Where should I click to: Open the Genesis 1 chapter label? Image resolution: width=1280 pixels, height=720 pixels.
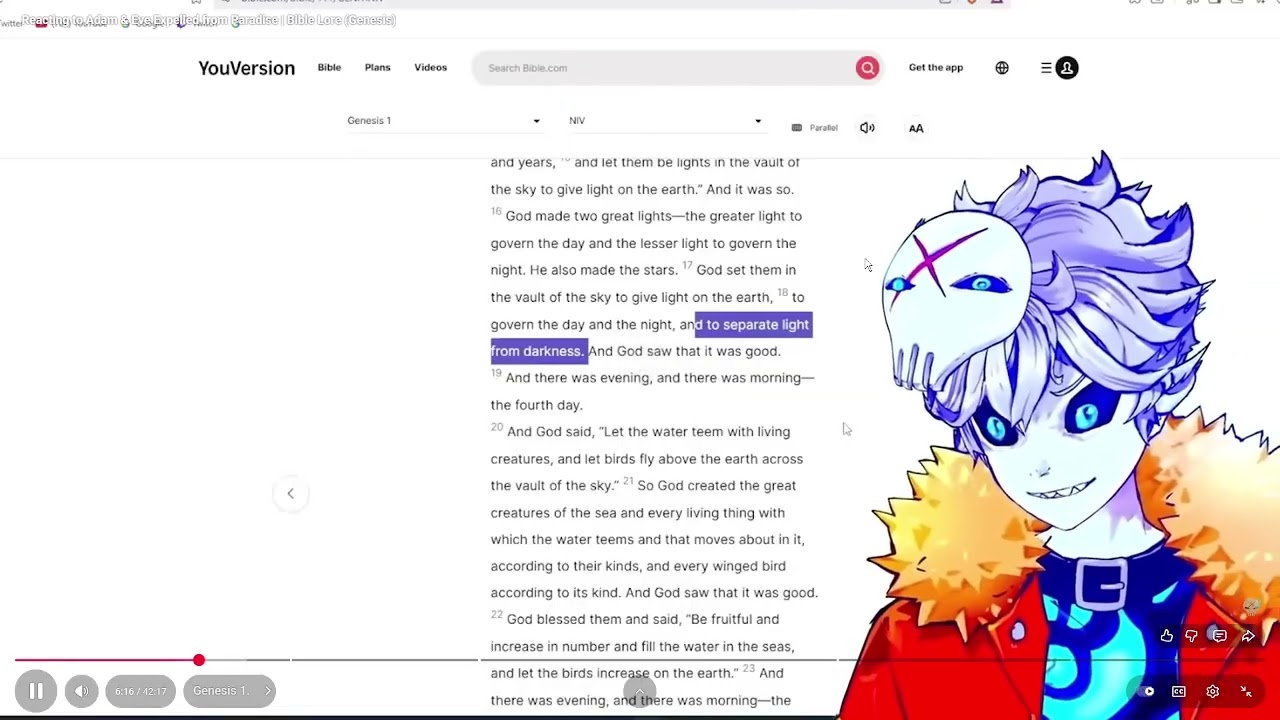click(x=229, y=691)
